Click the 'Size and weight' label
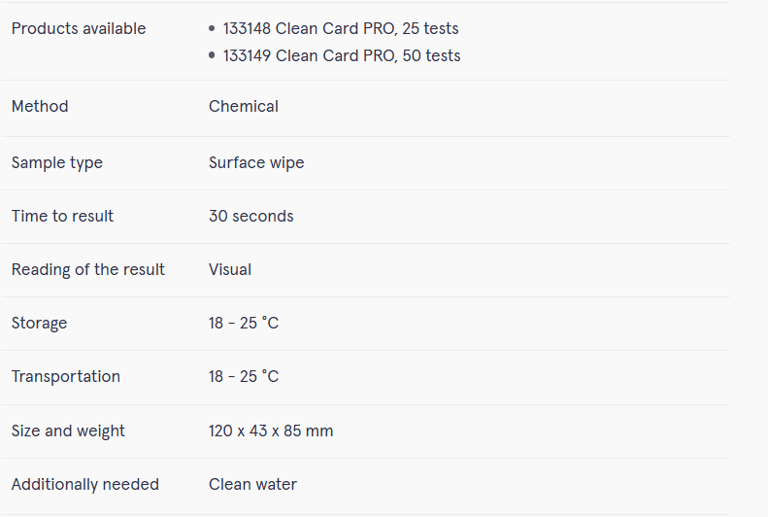 coord(68,431)
